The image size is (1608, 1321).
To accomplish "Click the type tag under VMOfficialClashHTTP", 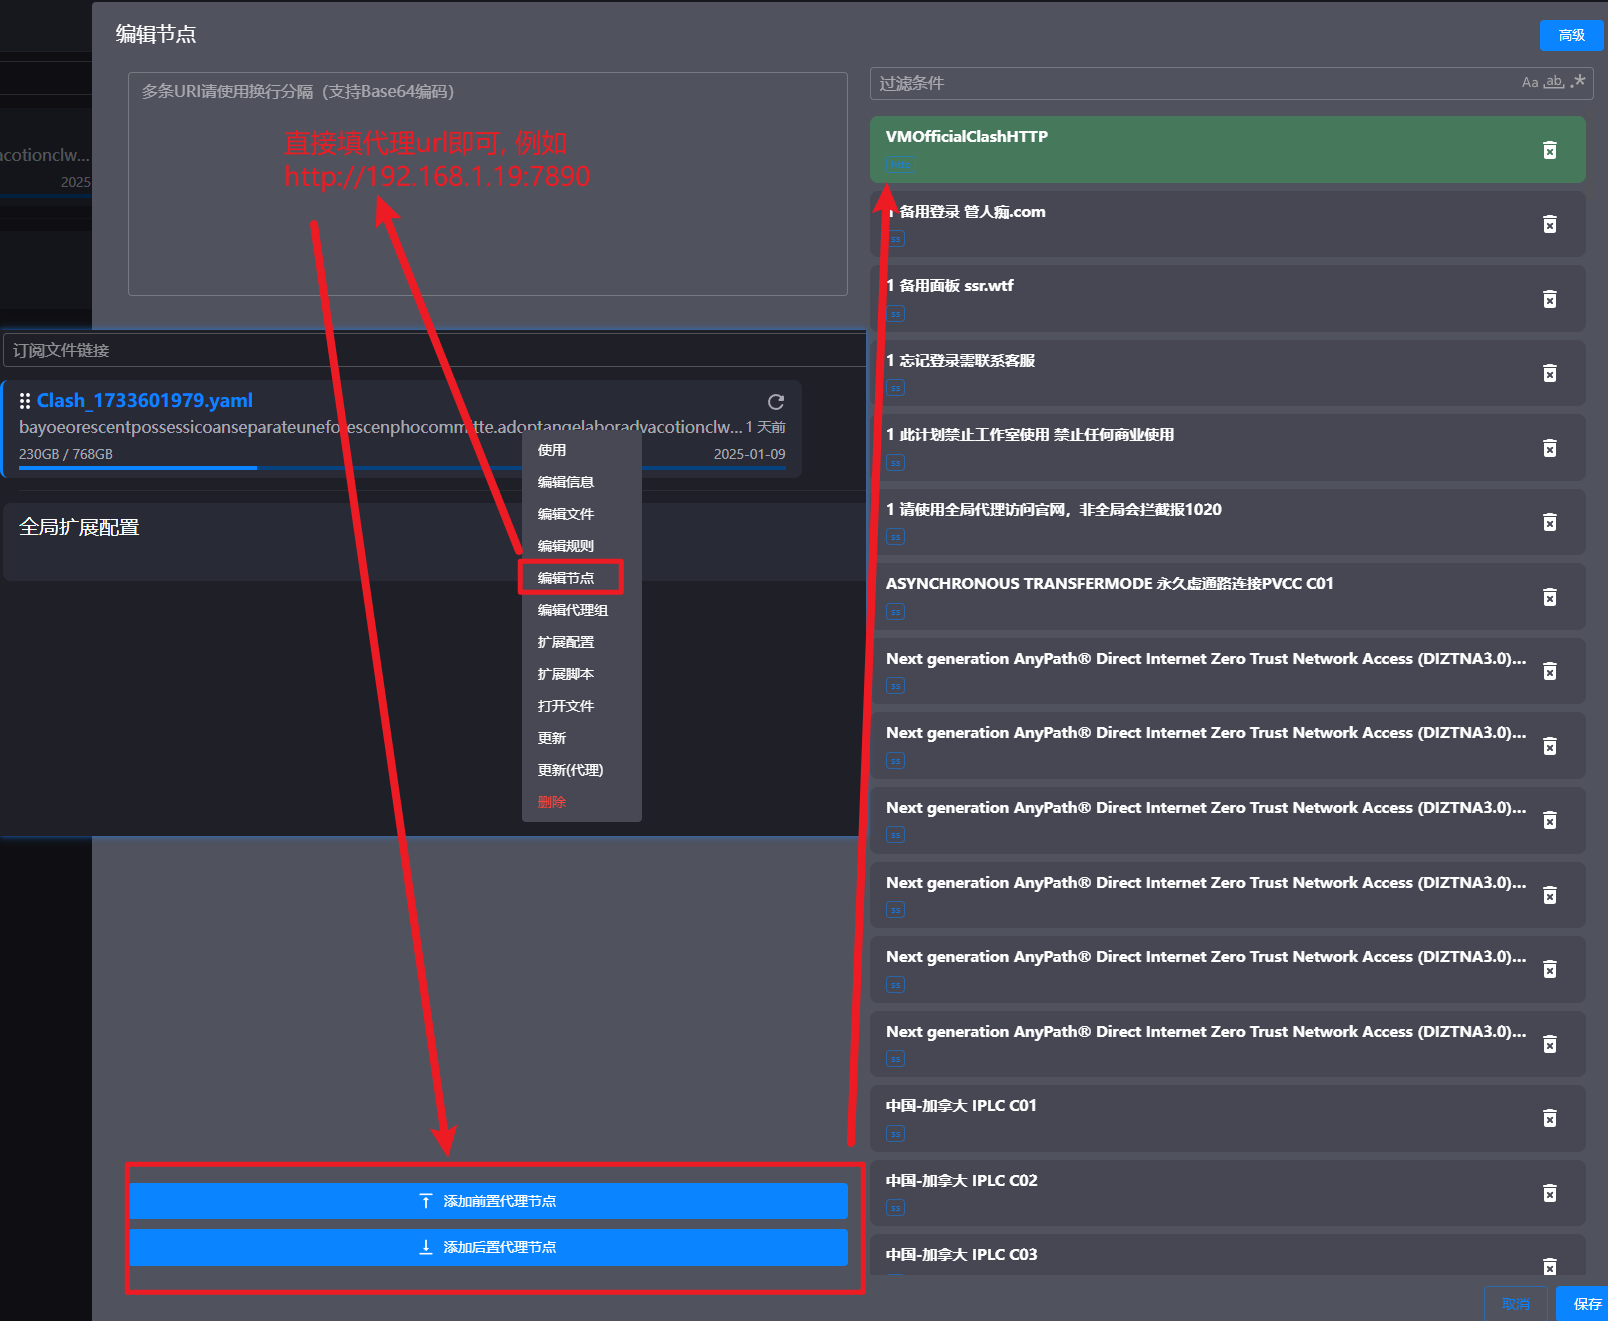I will point(900,165).
